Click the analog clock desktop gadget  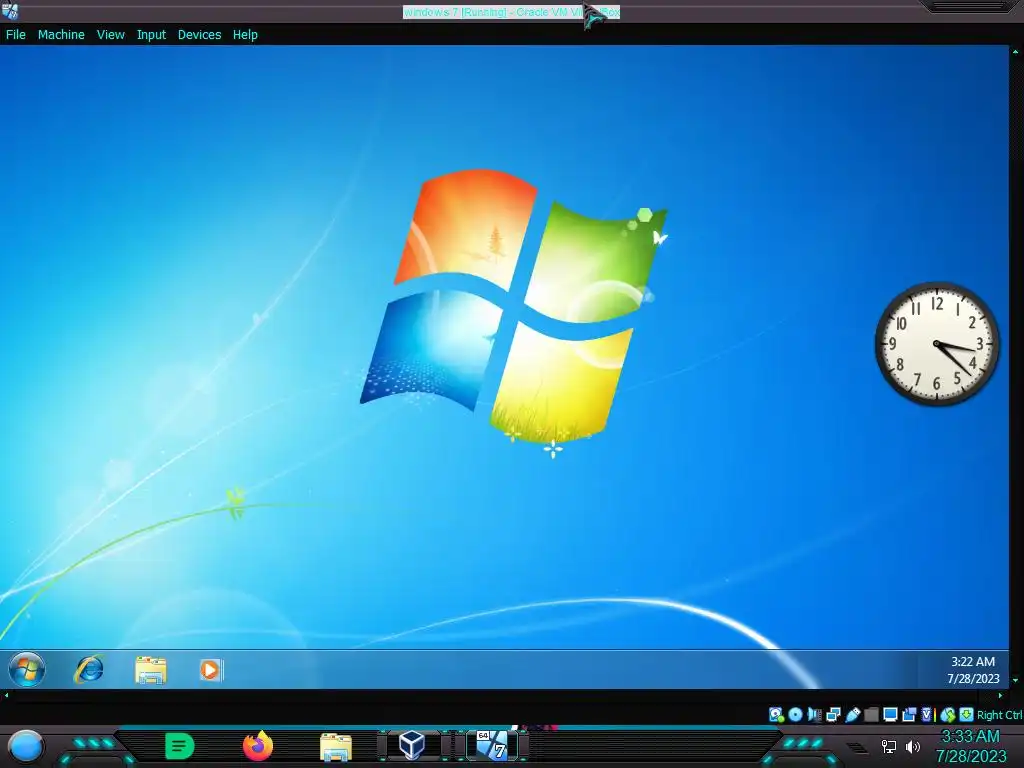[936, 344]
